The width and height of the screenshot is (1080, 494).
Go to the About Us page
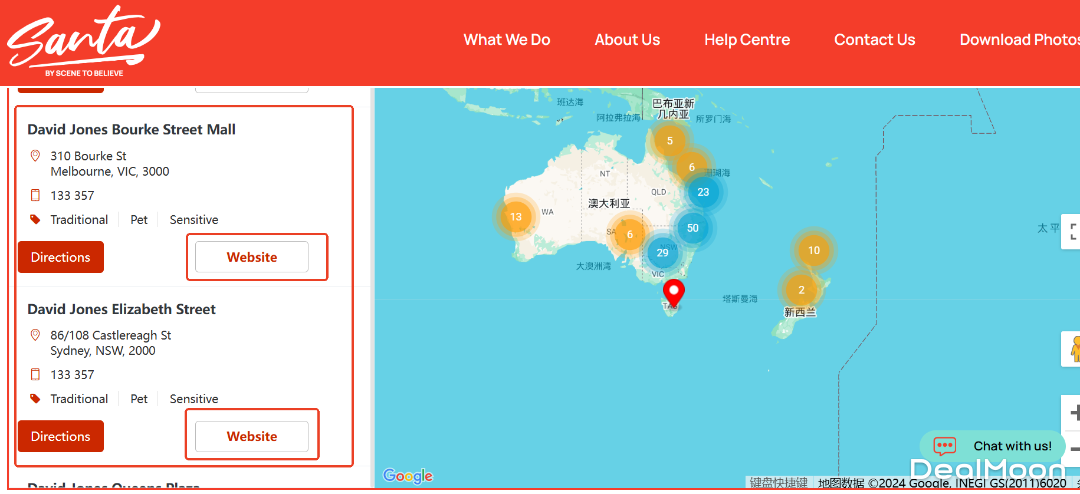627,40
